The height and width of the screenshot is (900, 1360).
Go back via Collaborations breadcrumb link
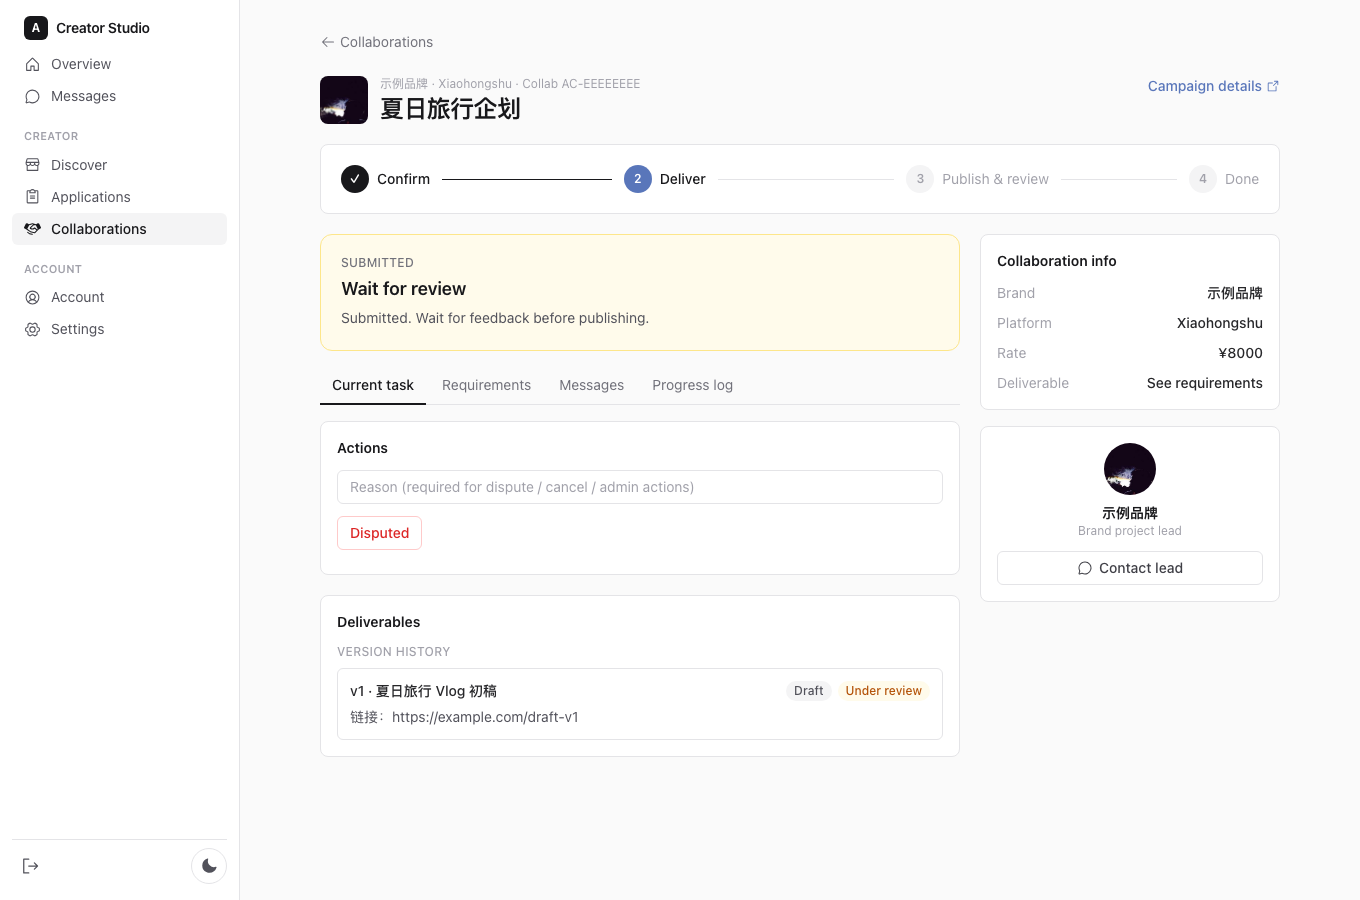click(x=377, y=42)
